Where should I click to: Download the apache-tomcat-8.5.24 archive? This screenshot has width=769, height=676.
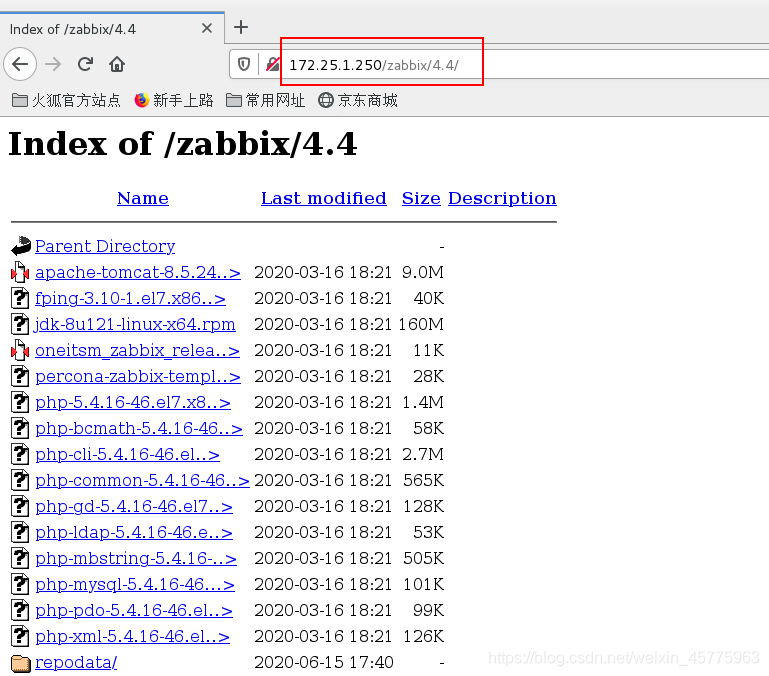(138, 272)
